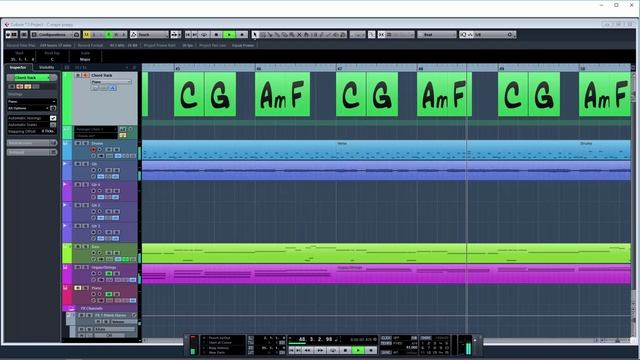
Task: Click the Quantize icon in toolbar
Action: pos(463,35)
